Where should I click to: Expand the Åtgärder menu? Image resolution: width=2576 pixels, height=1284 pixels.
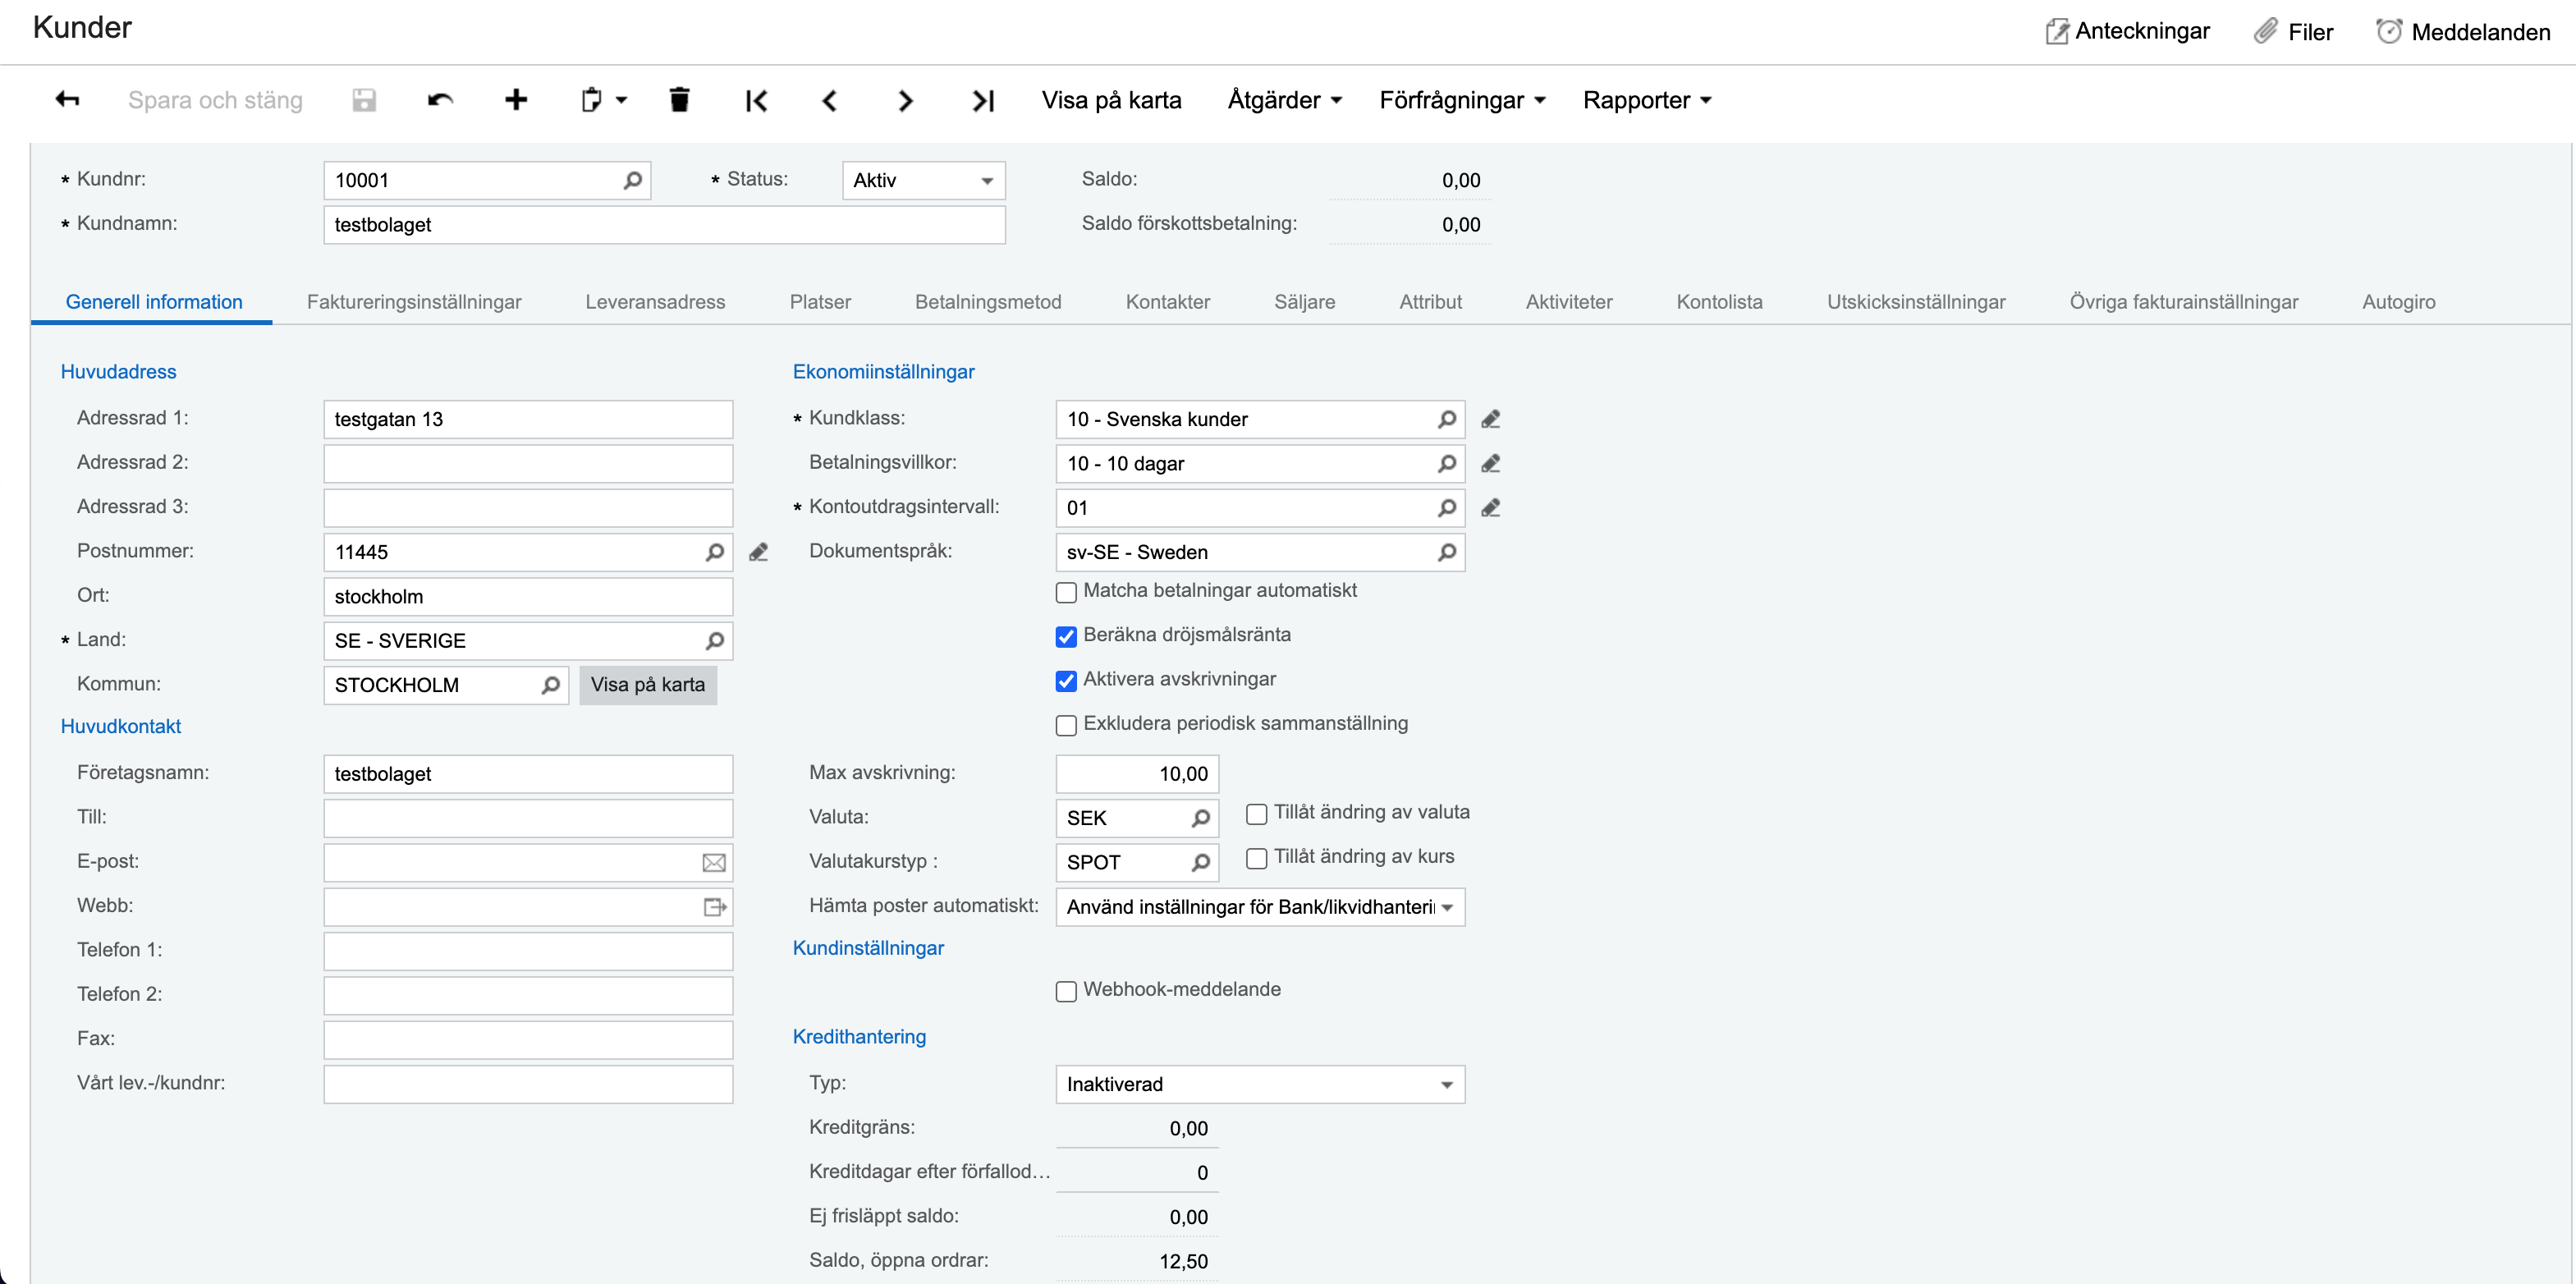[1284, 100]
